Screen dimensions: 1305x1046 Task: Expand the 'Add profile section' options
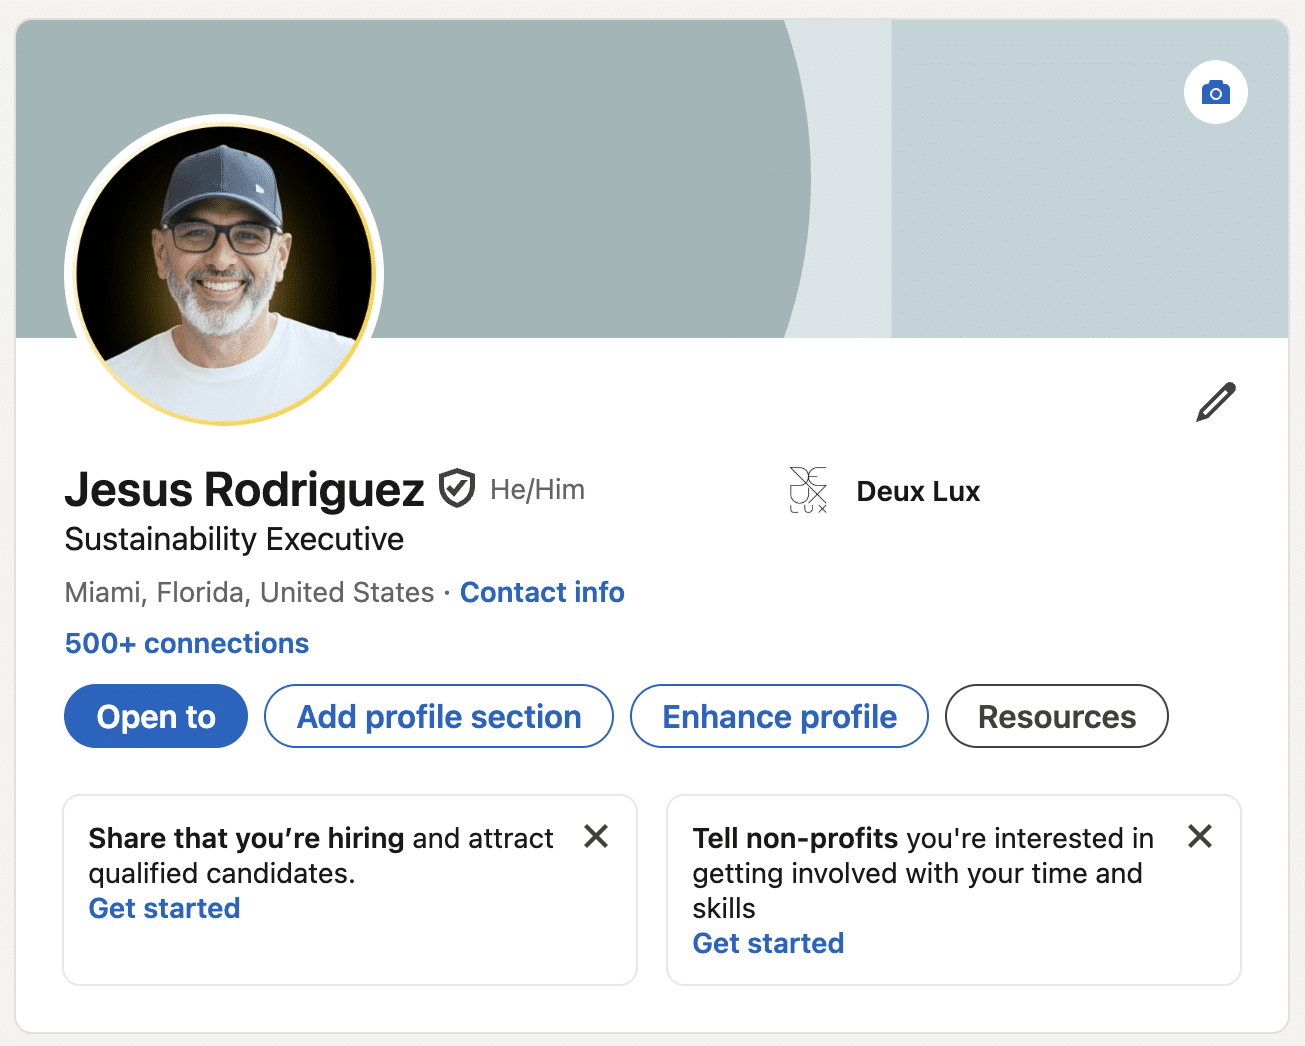pos(439,716)
